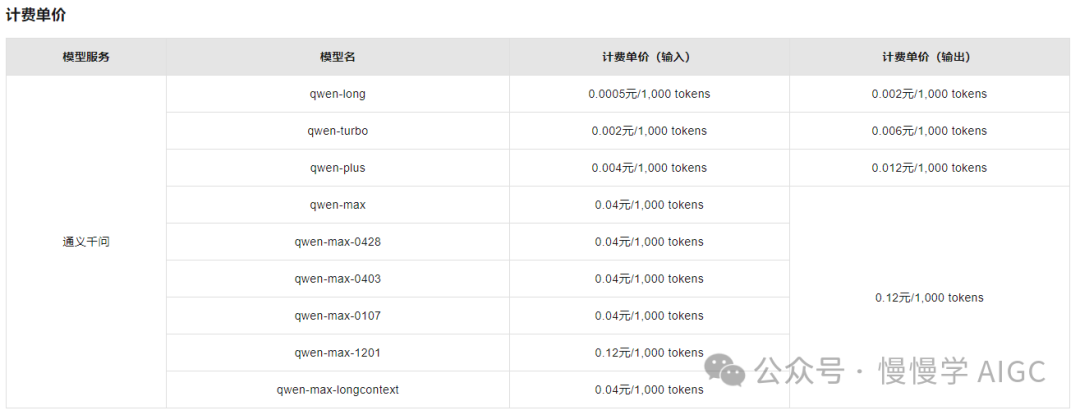Image resolution: width=1080 pixels, height=415 pixels.
Task: Select the qwen-max-0428 model name
Action: point(337,242)
